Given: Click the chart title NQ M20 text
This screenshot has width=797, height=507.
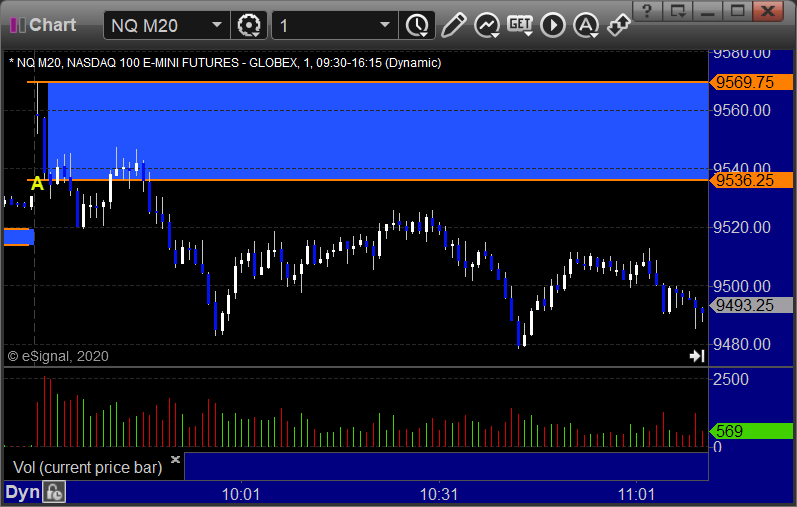Looking at the screenshot, I should (225, 63).
